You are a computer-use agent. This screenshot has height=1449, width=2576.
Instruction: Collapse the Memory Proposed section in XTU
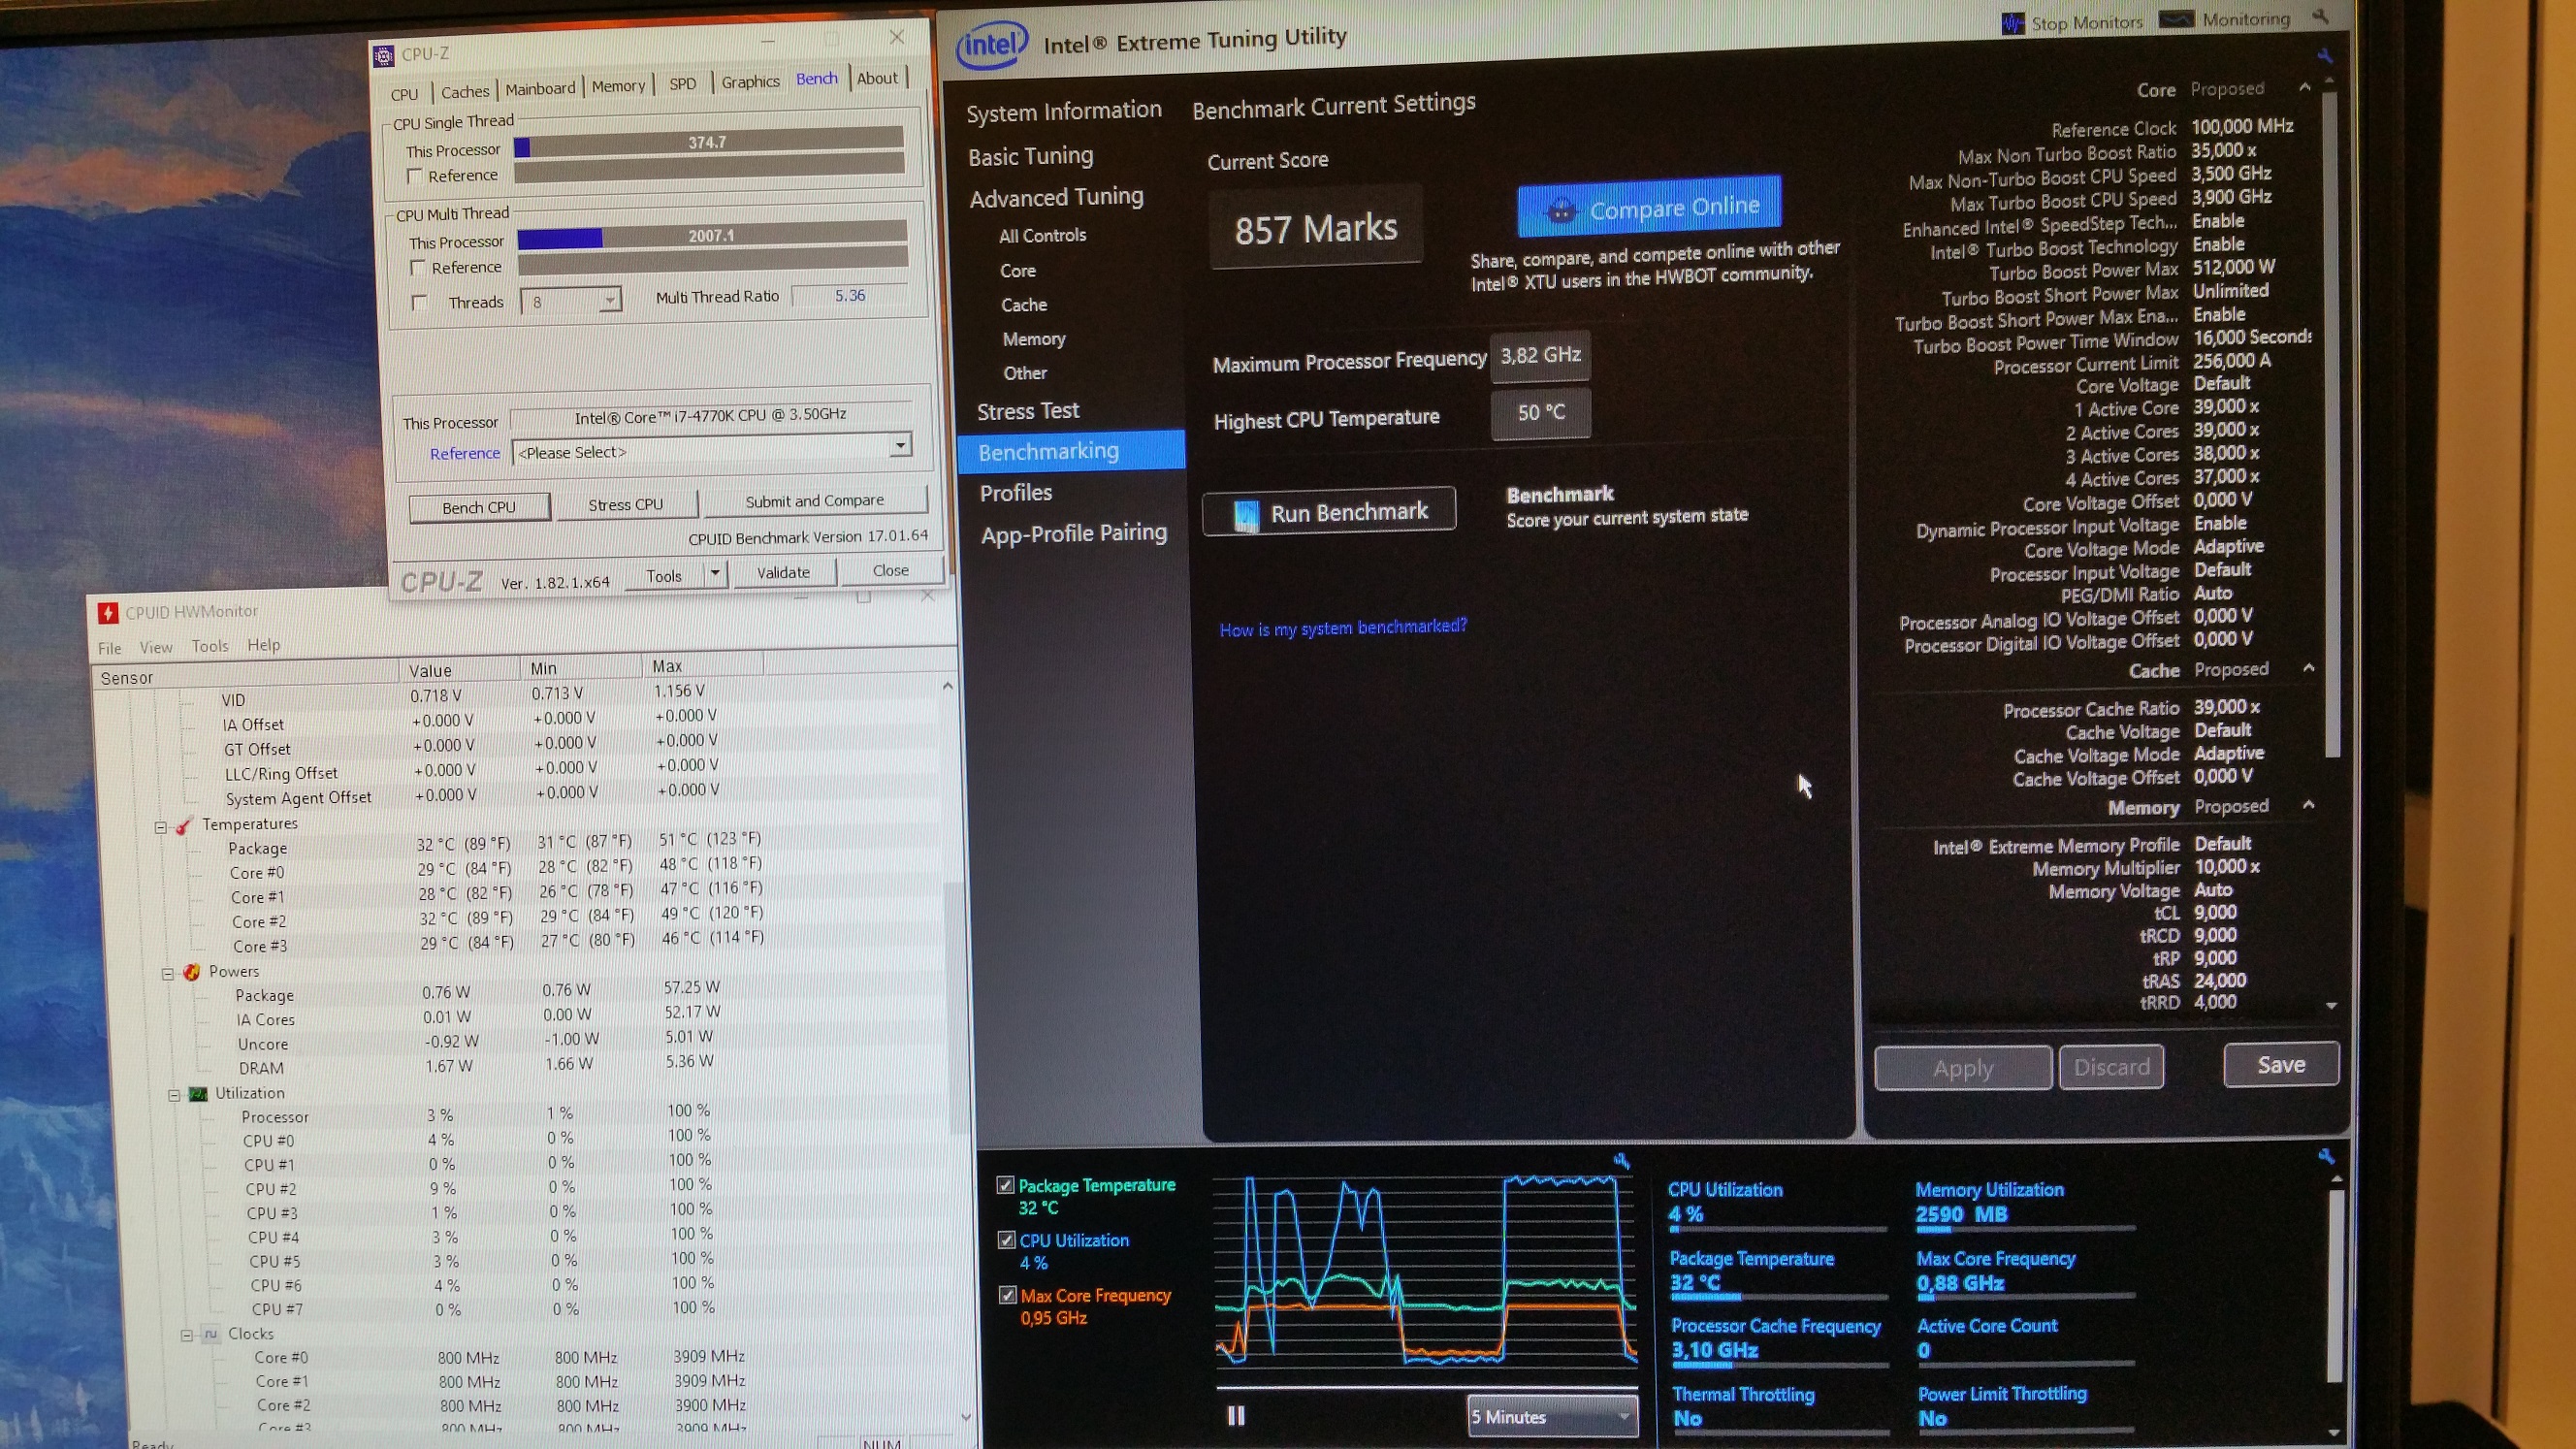click(x=2309, y=804)
